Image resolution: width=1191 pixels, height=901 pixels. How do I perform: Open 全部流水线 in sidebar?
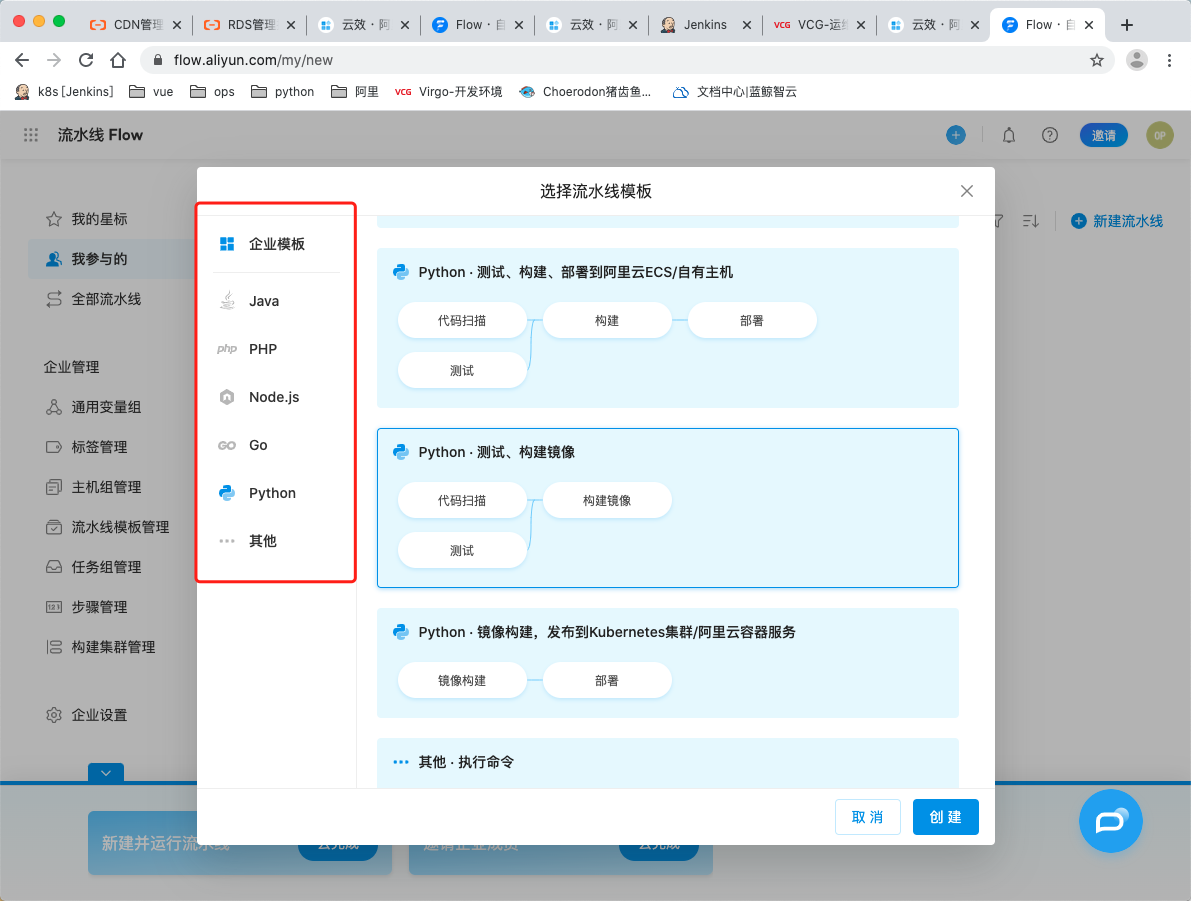pos(93,299)
